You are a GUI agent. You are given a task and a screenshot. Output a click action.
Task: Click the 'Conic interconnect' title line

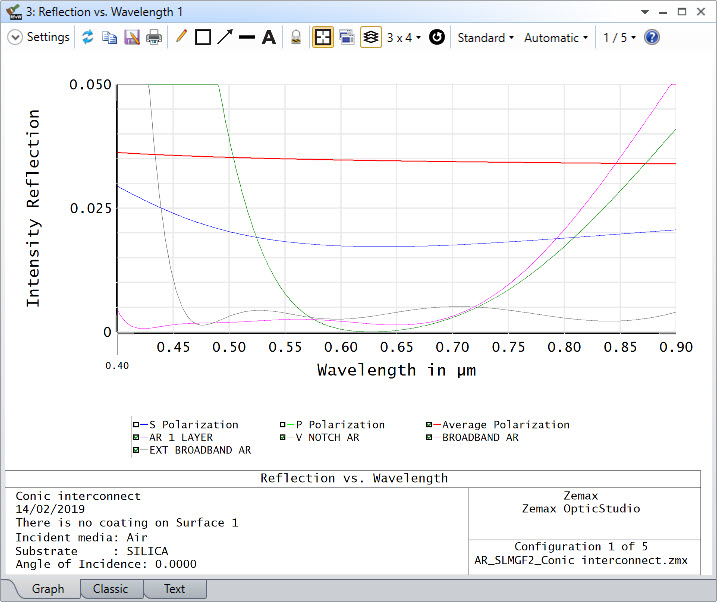(x=78, y=496)
